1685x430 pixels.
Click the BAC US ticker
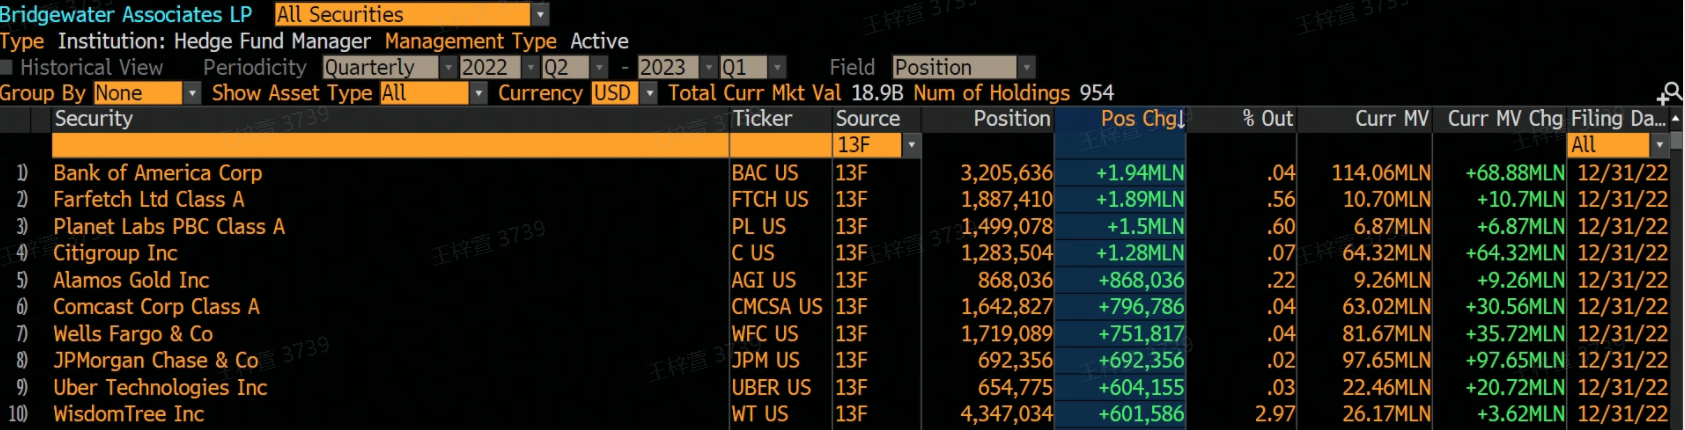765,173
